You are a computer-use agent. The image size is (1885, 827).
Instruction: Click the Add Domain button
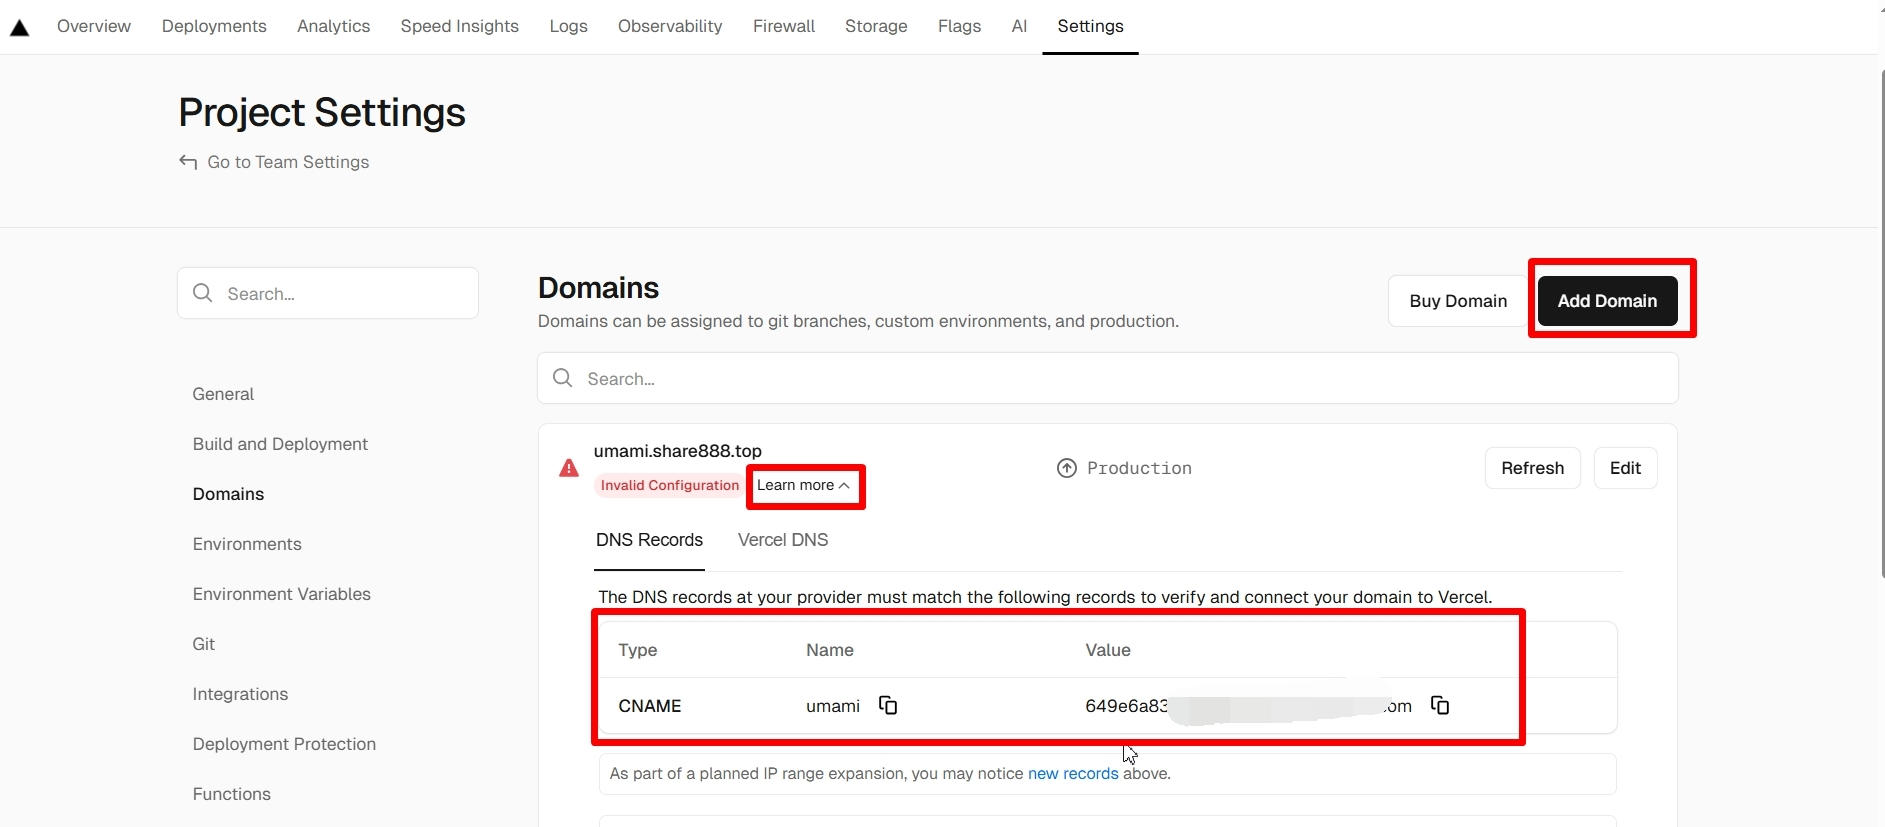[1607, 301]
